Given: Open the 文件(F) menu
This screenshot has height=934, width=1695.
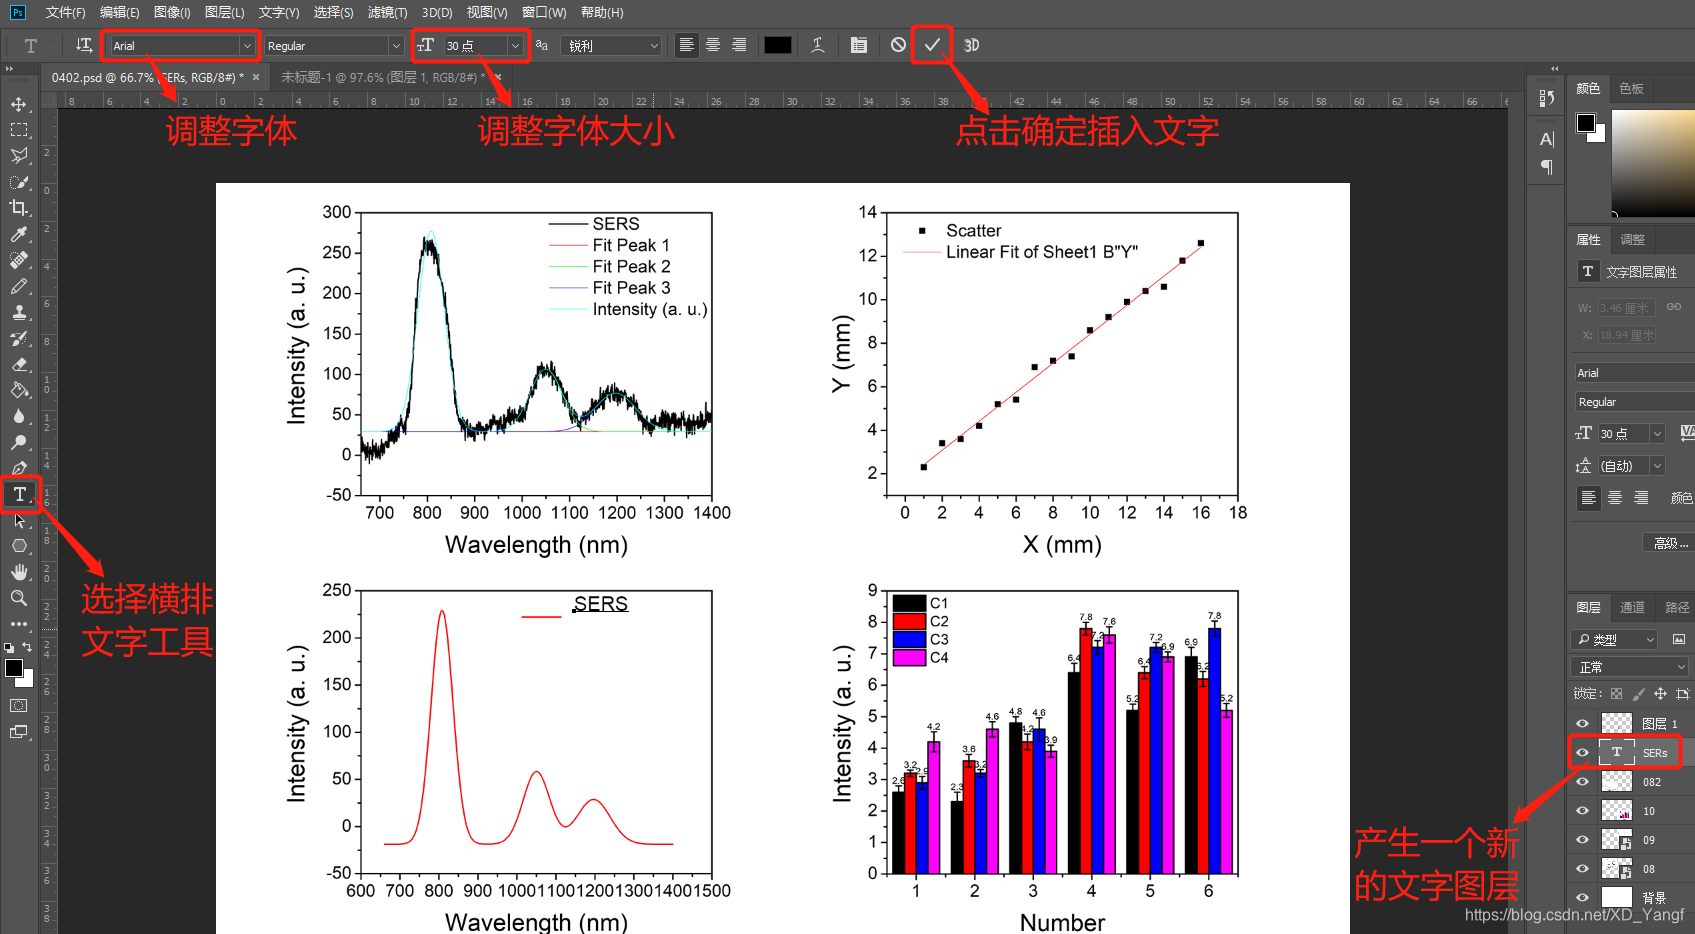Looking at the screenshot, I should 66,13.
